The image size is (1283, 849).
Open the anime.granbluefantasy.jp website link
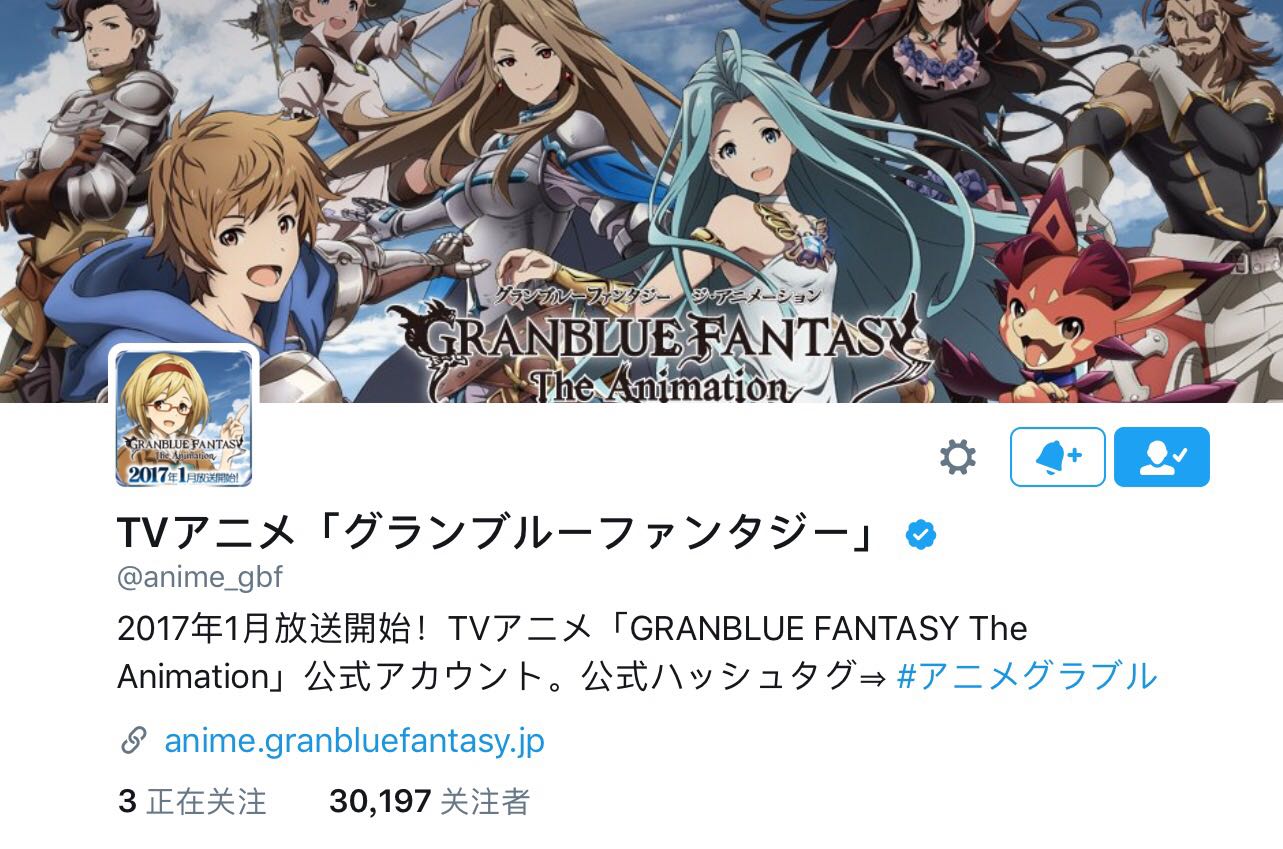[354, 741]
